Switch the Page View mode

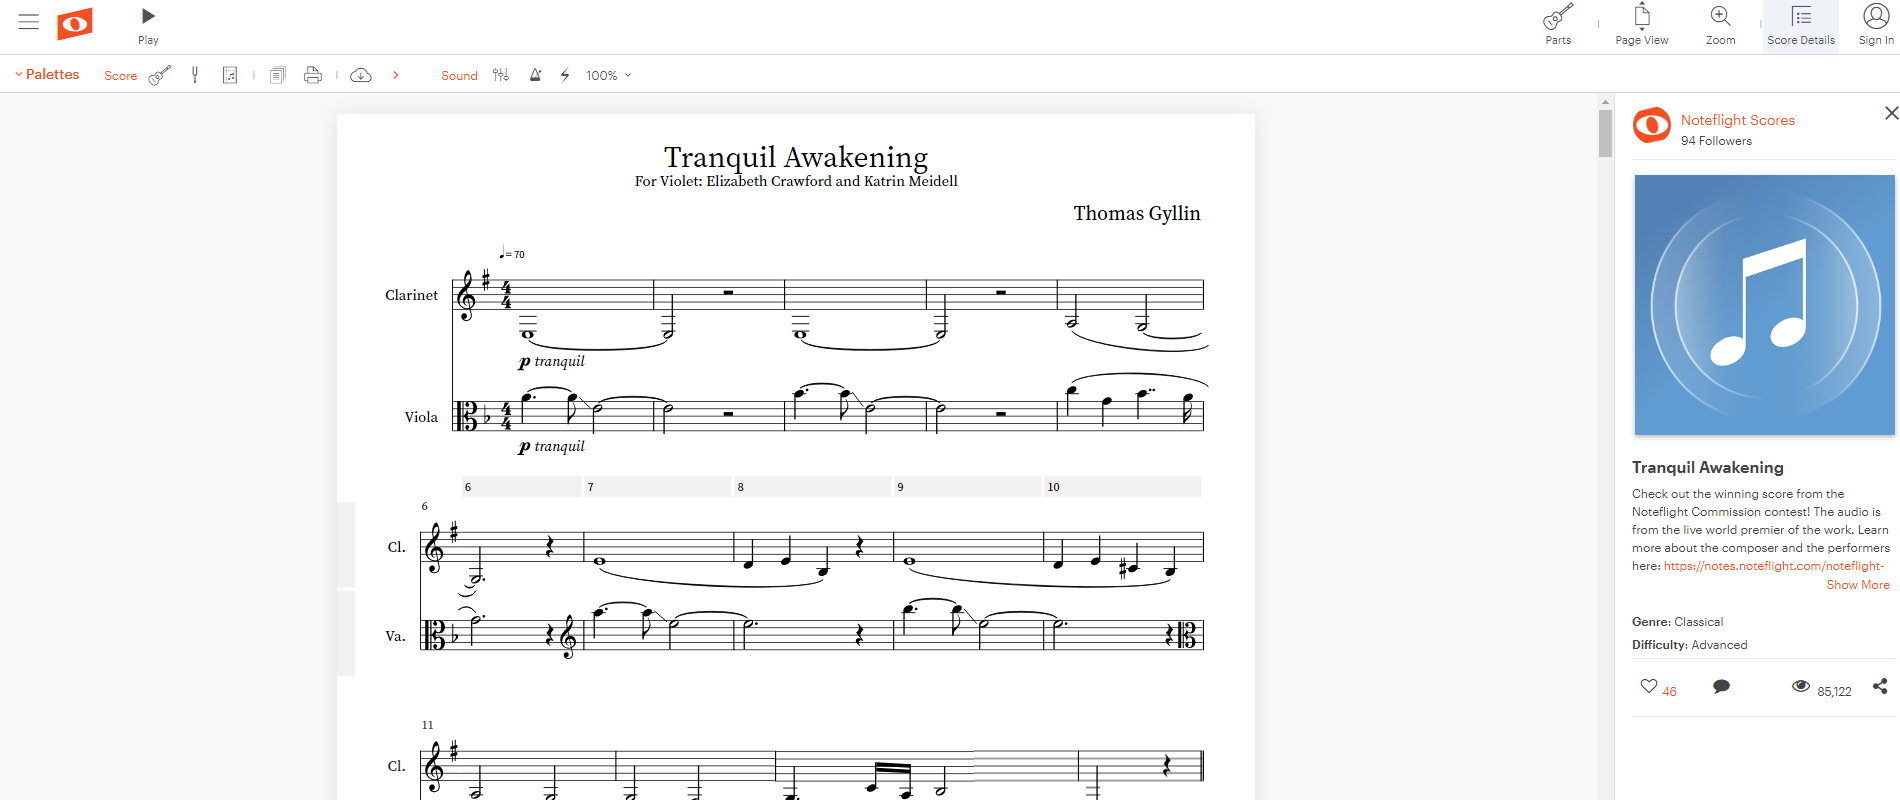tap(1642, 26)
